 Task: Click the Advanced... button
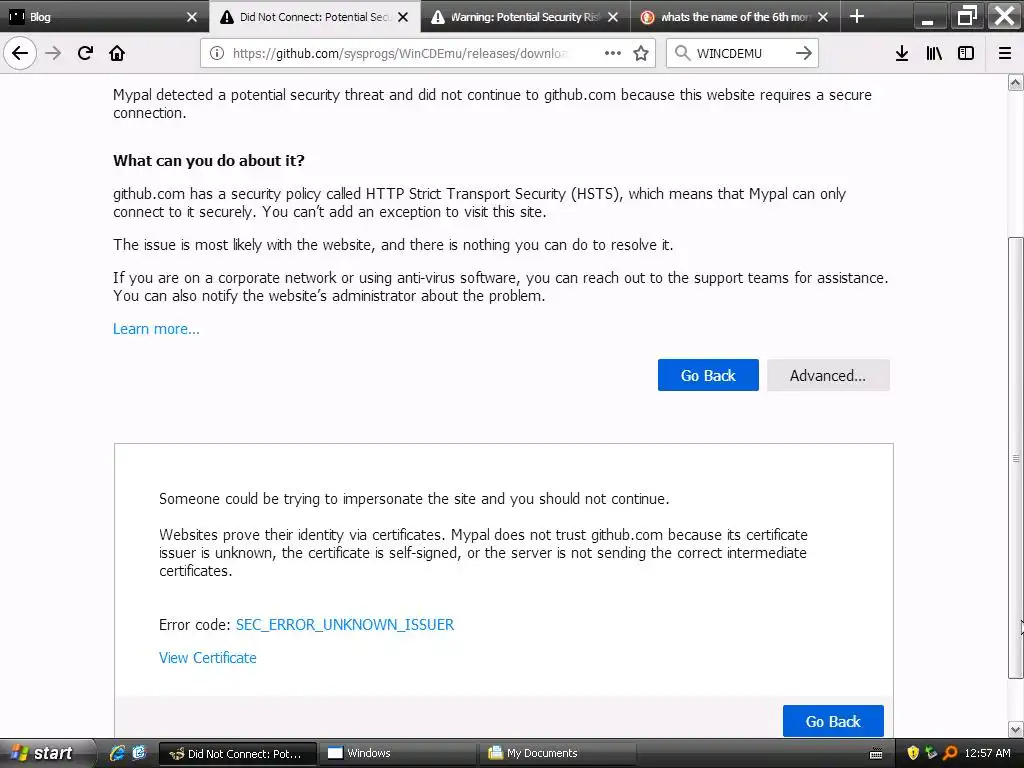(828, 376)
